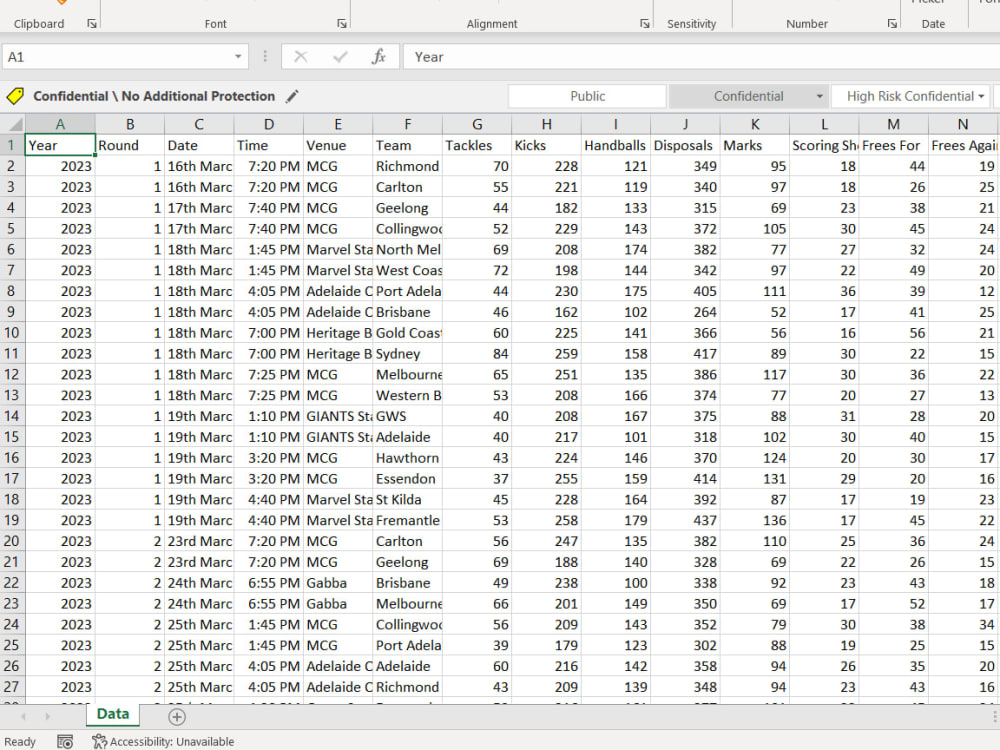Select the Marks value 136 cell

[x=754, y=520]
